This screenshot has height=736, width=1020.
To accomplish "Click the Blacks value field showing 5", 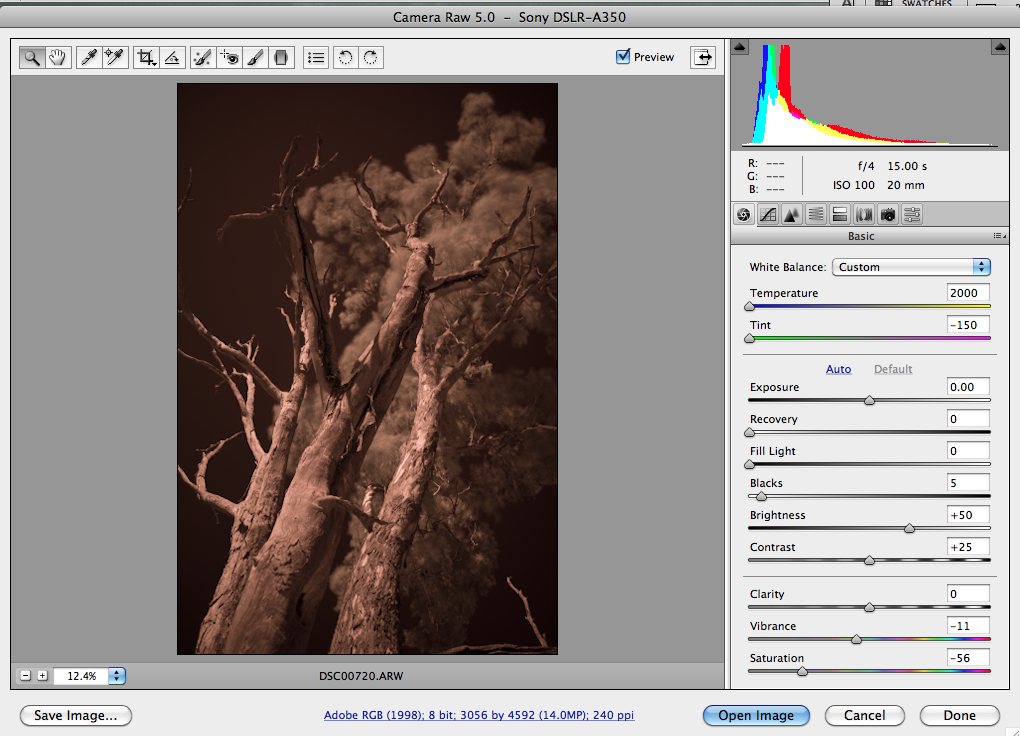I will [968, 483].
